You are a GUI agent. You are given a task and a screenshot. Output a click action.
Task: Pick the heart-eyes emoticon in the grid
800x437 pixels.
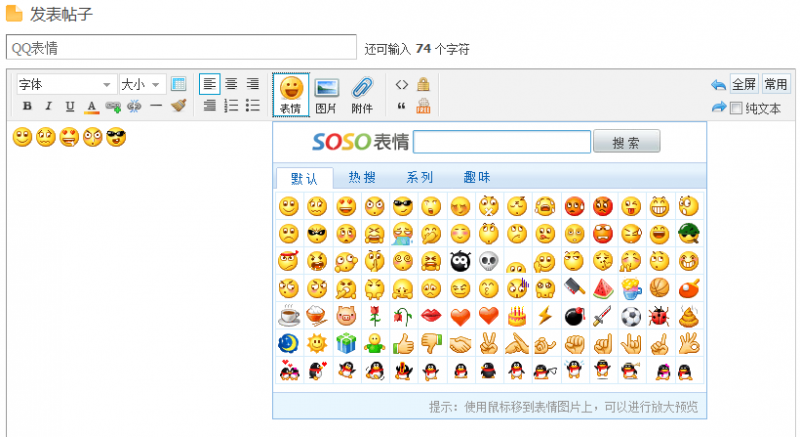click(x=346, y=207)
